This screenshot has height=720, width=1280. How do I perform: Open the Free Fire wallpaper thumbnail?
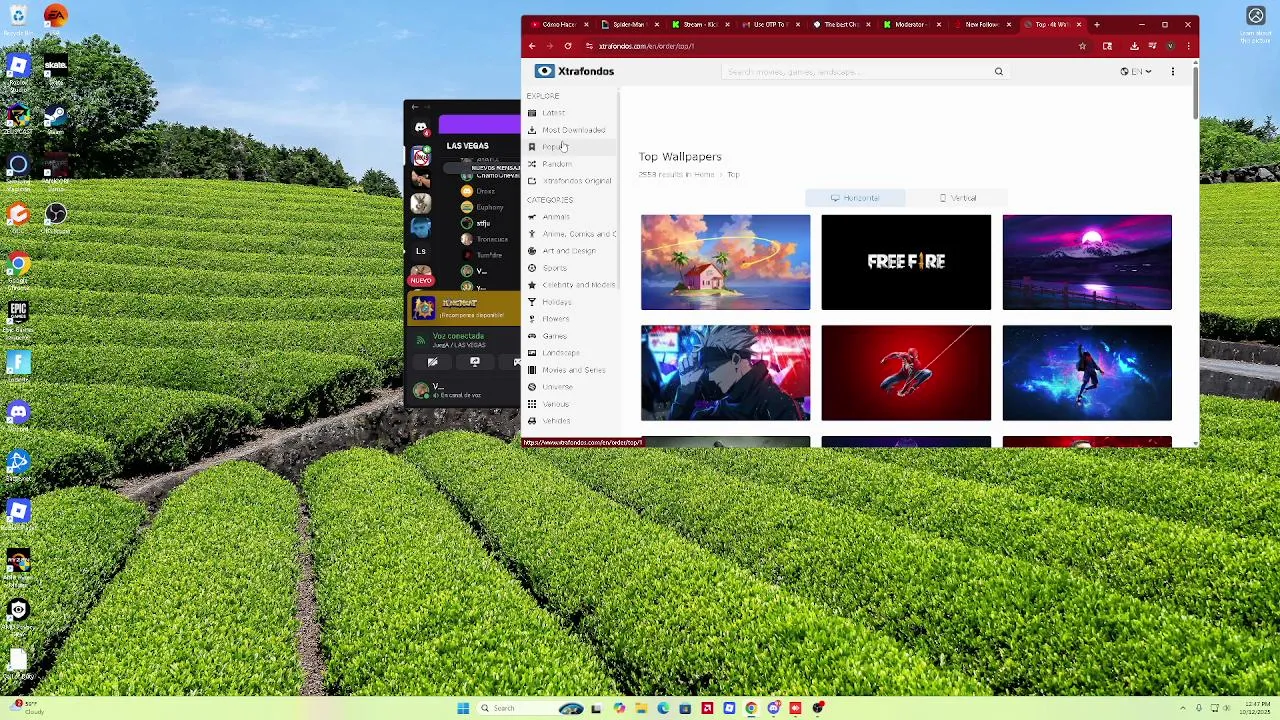[x=906, y=262]
